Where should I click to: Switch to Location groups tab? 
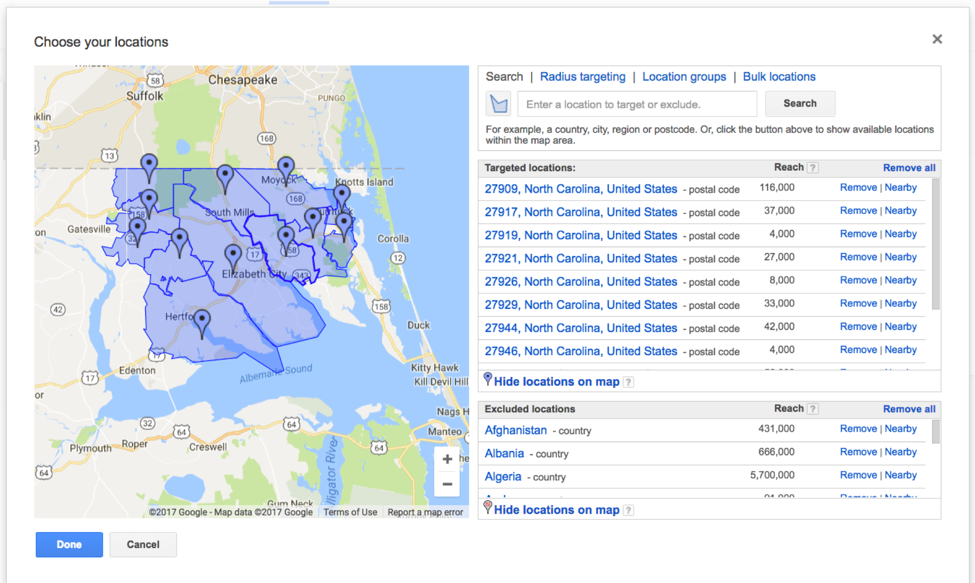coord(684,76)
